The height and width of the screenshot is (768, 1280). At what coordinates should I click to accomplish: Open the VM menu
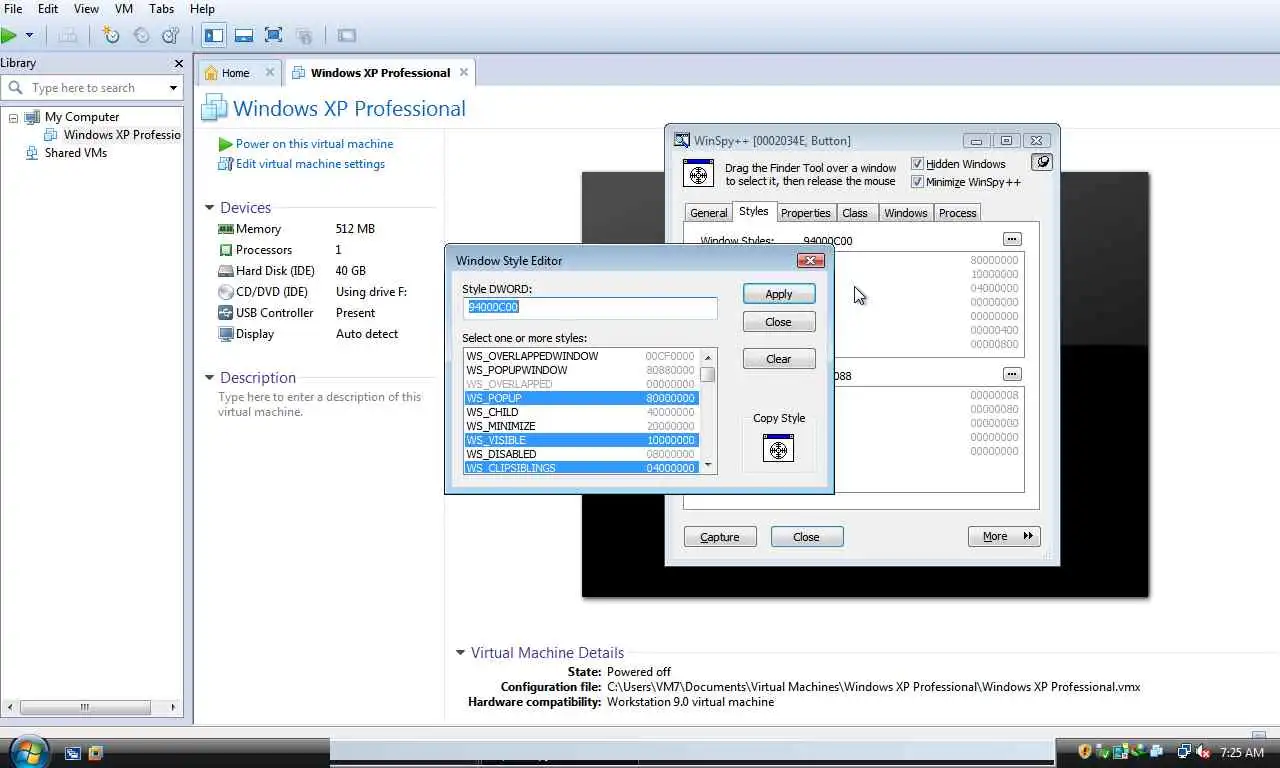(124, 9)
